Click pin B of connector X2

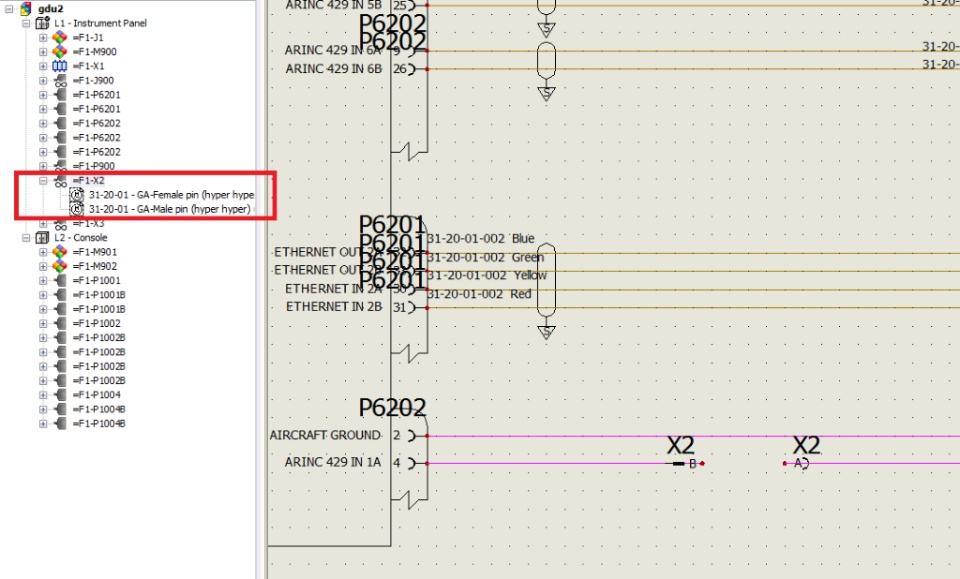(692, 463)
